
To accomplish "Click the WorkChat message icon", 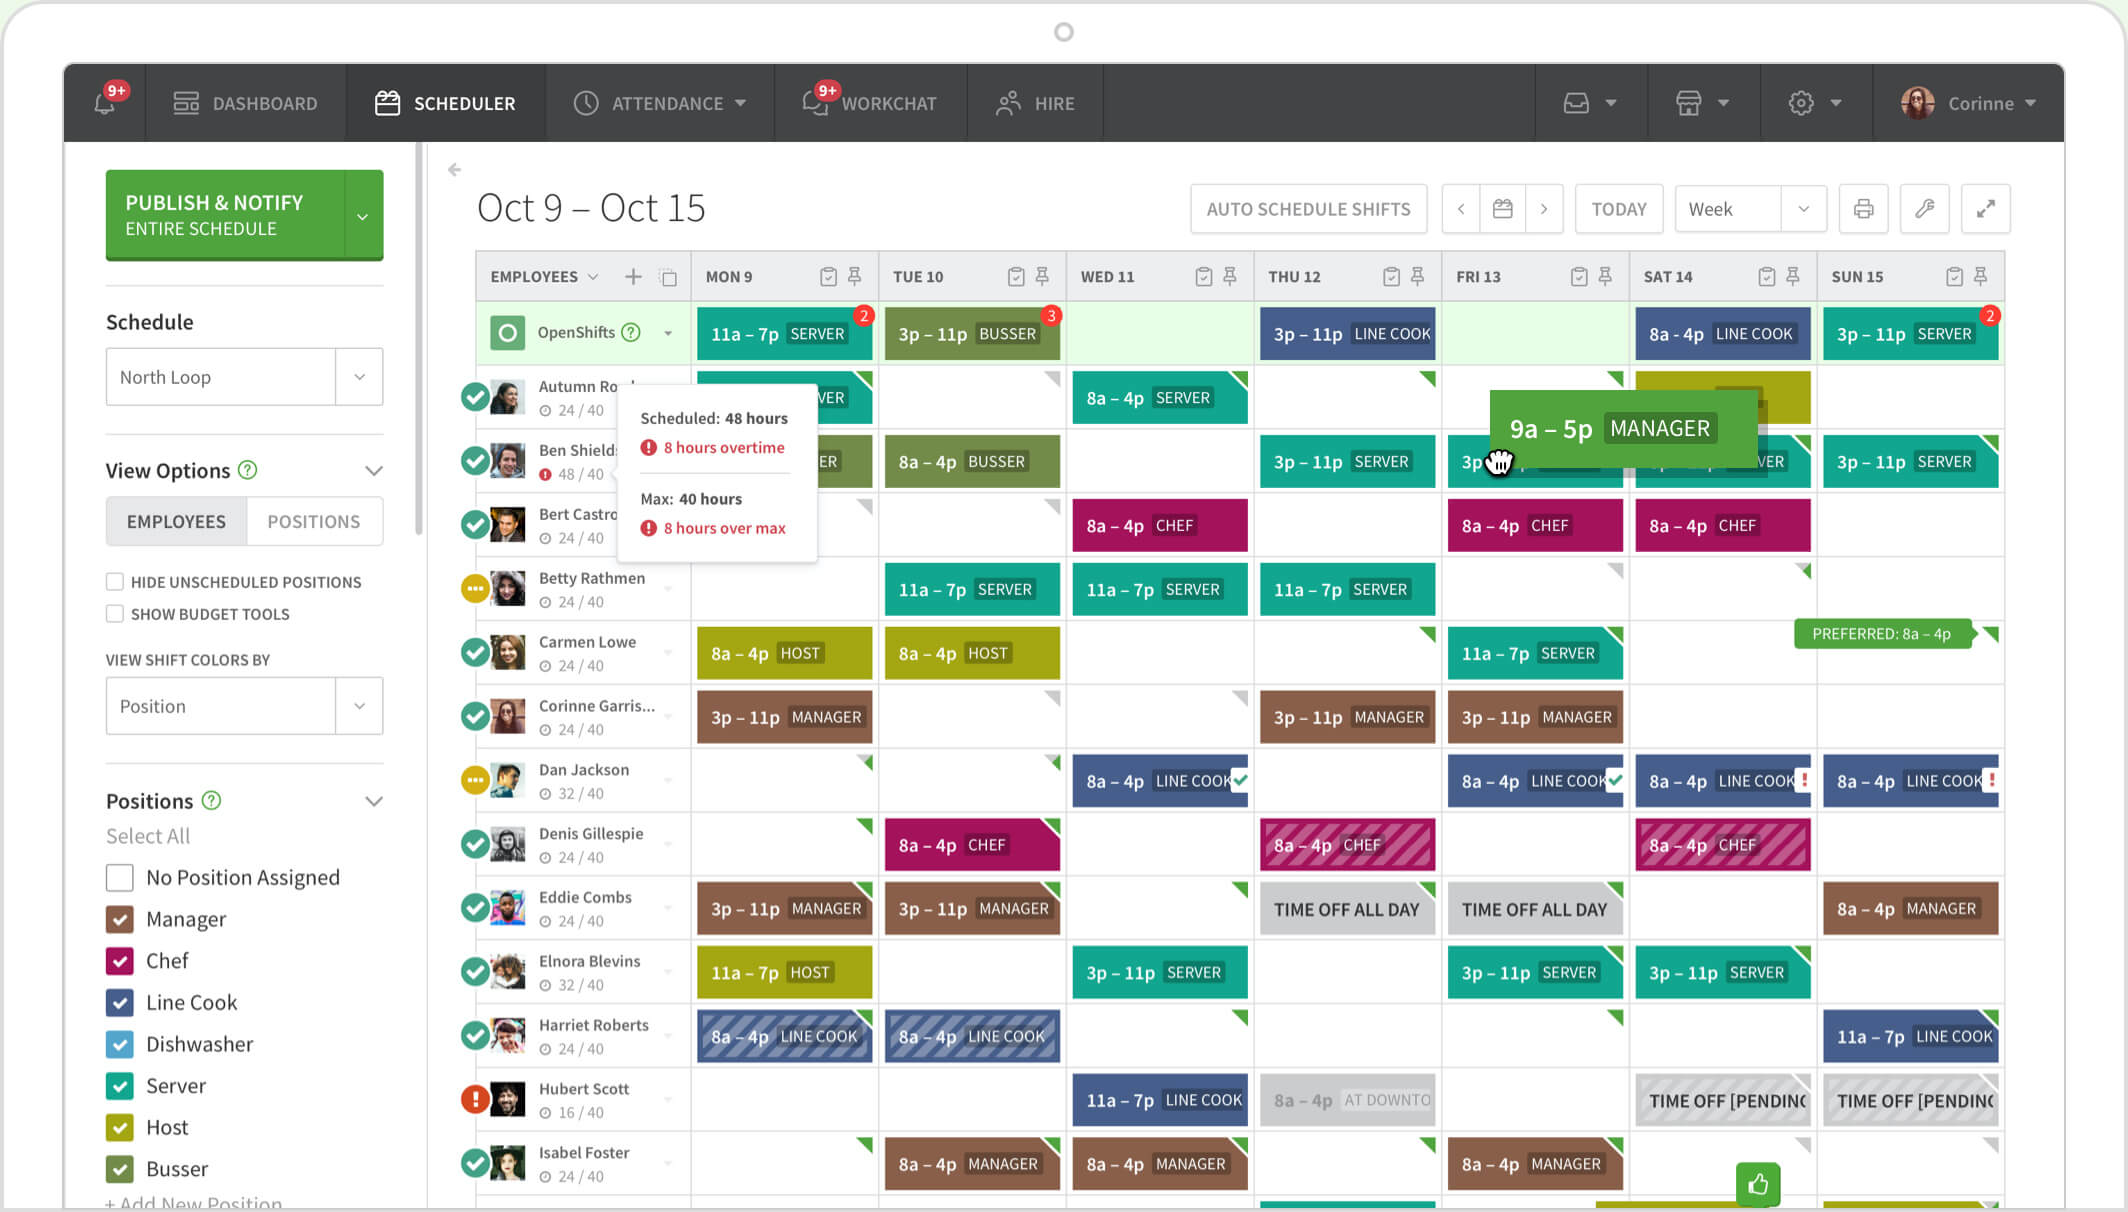I will (817, 102).
